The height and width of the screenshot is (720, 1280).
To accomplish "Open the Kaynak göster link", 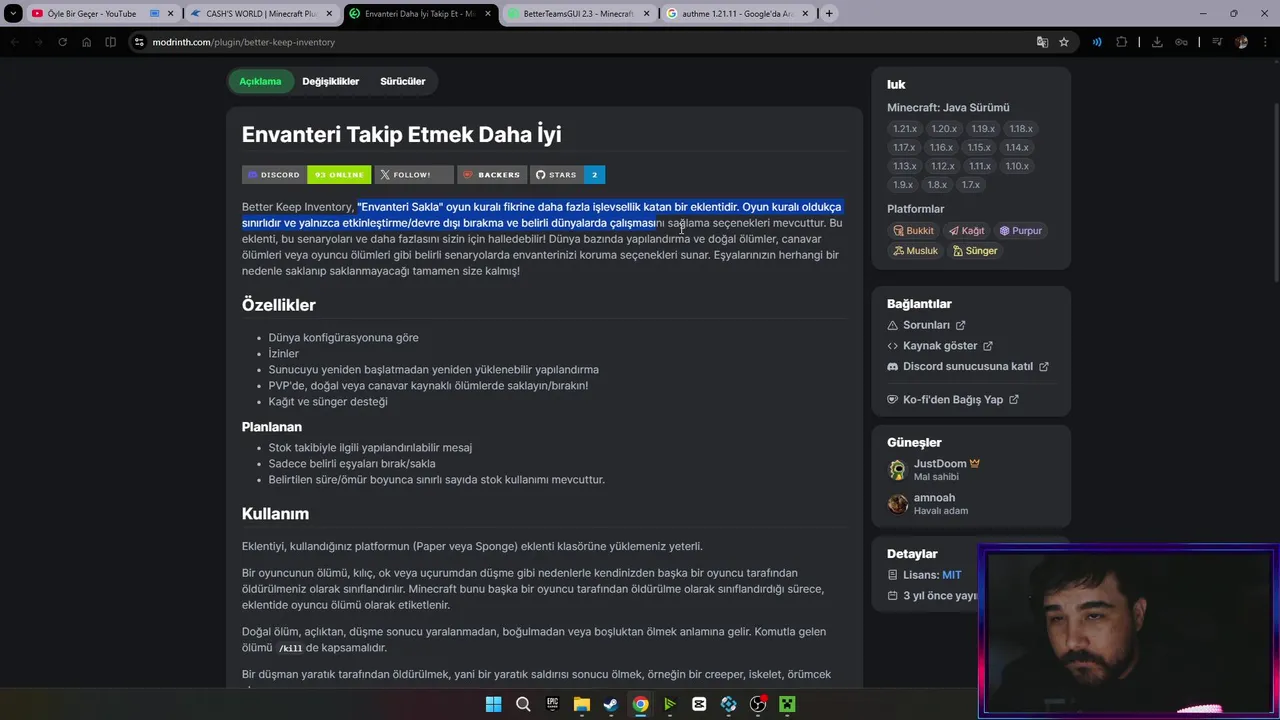I will point(940,346).
